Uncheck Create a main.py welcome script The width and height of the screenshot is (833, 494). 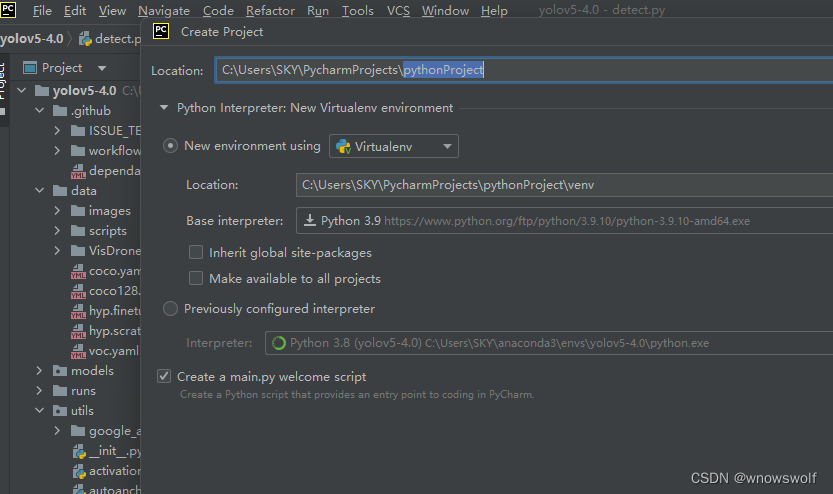164,377
